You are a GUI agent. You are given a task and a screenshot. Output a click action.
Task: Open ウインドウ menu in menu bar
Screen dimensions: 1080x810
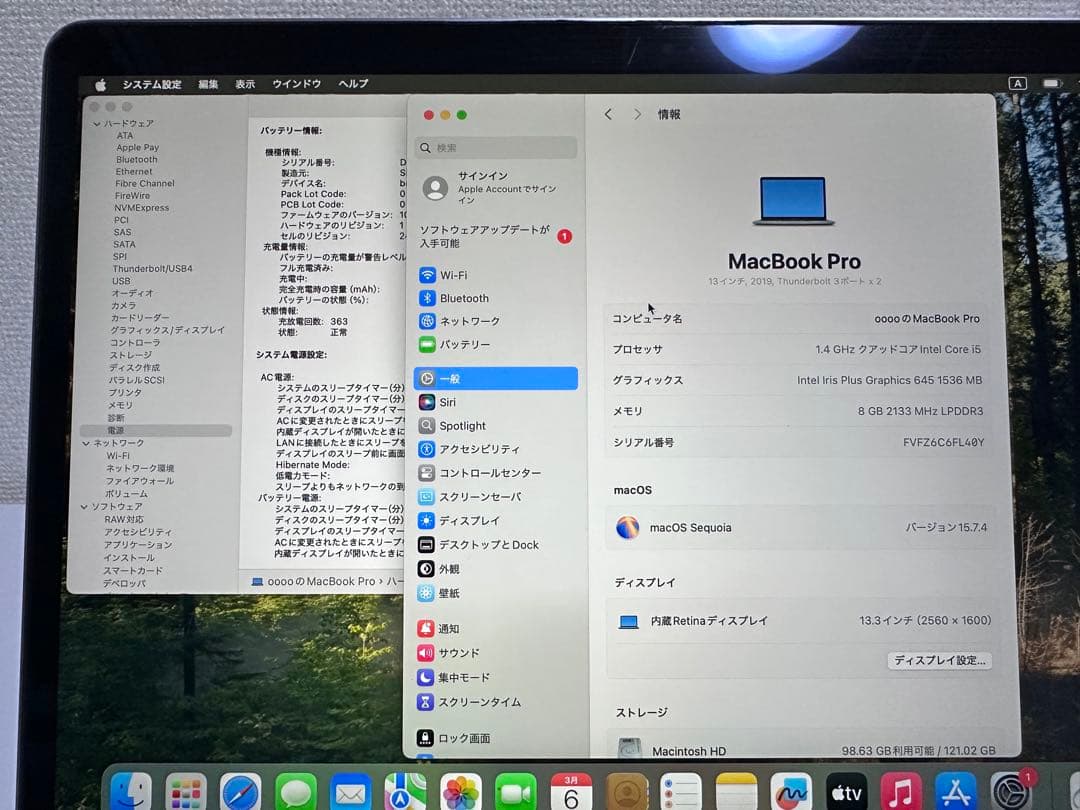pyautogui.click(x=296, y=83)
